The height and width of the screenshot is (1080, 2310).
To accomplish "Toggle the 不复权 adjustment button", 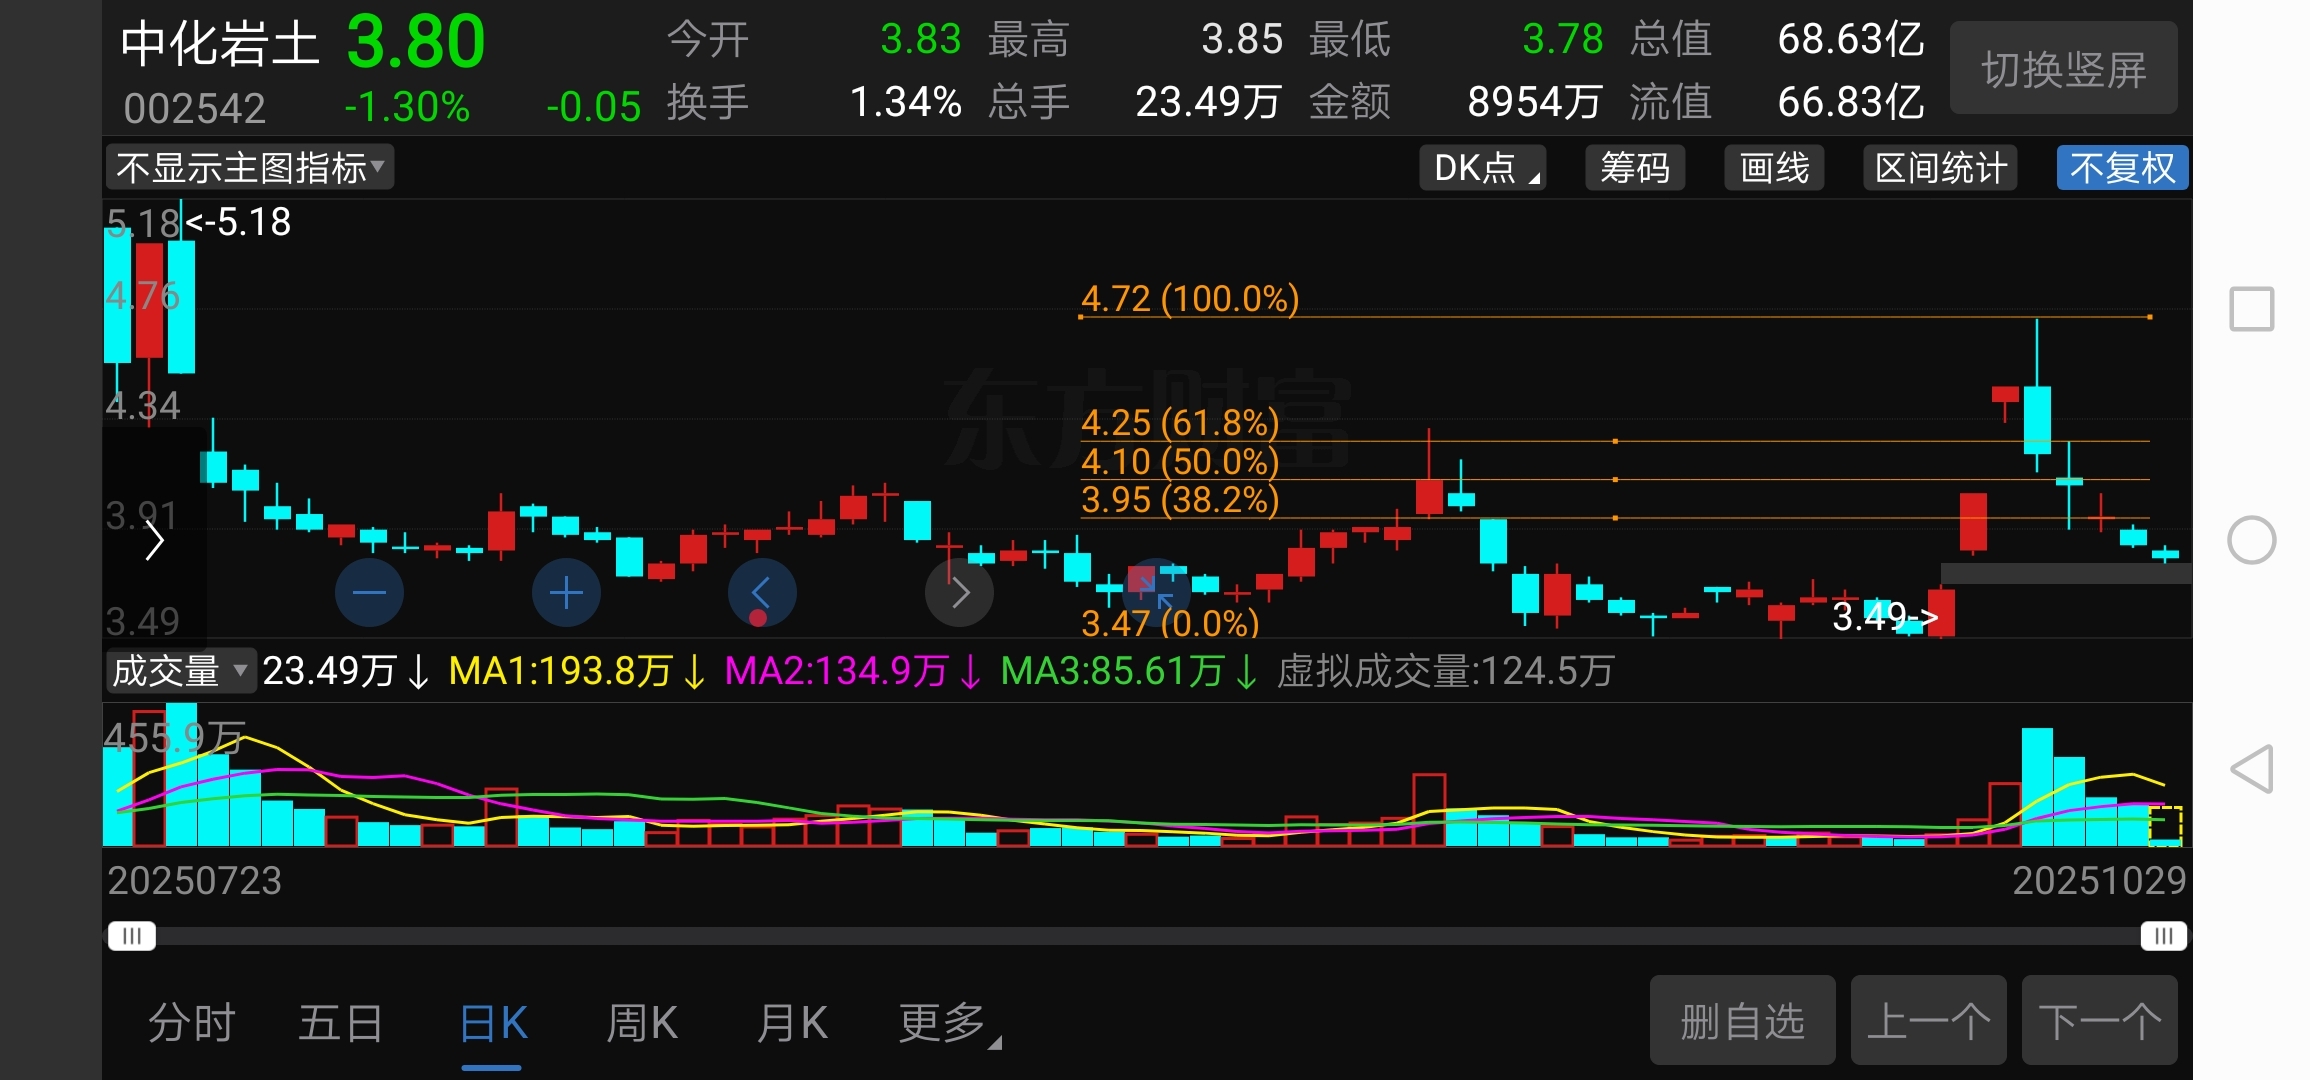I will click(2122, 168).
